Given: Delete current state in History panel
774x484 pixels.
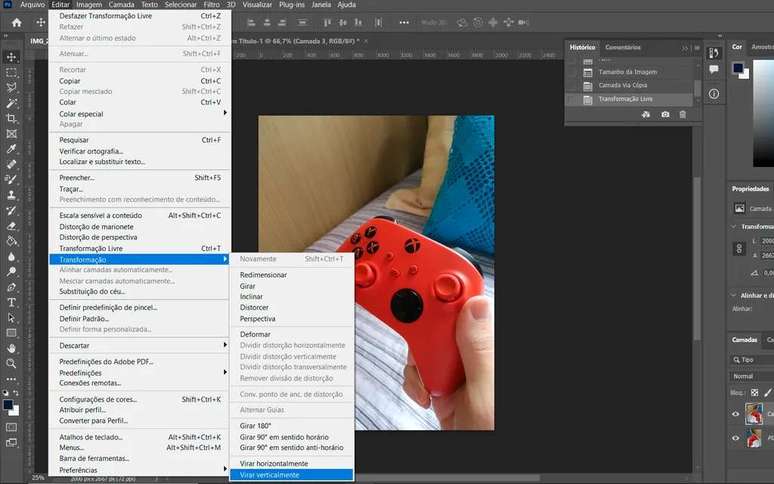Looking at the screenshot, I should (x=683, y=114).
